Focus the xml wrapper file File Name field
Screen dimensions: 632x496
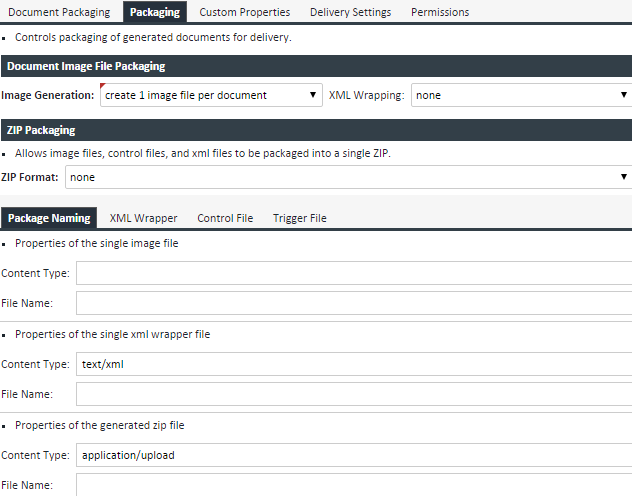point(354,394)
